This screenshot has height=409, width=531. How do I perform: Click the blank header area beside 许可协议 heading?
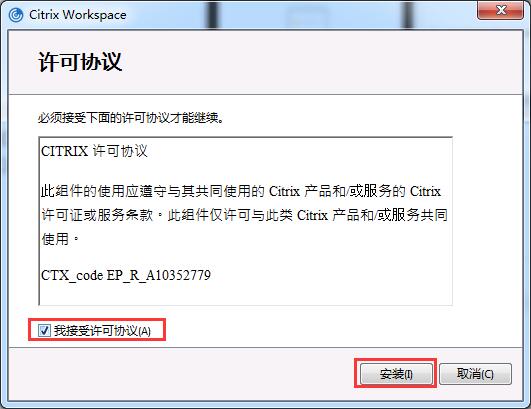322,62
